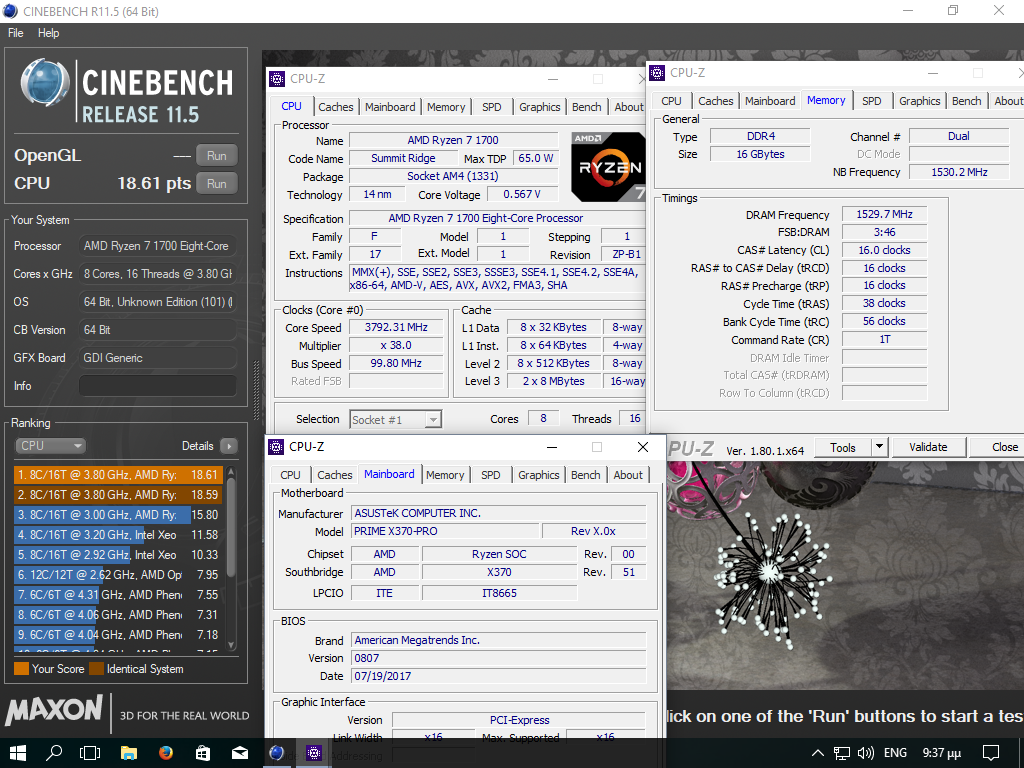Expand the Tools dropdown arrow in CPU-Z
The width and height of the screenshot is (1024, 768).
point(879,447)
